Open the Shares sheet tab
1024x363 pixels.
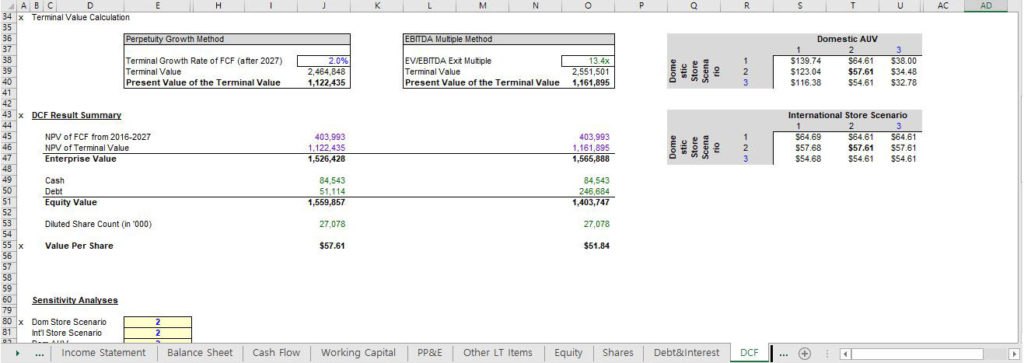[618, 353]
